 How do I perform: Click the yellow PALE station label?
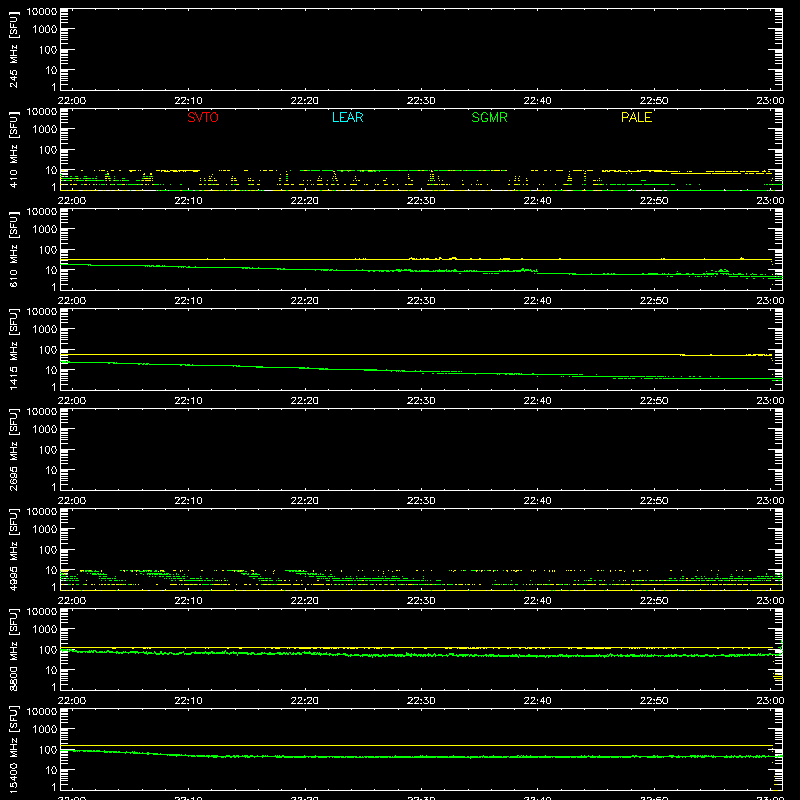636,117
